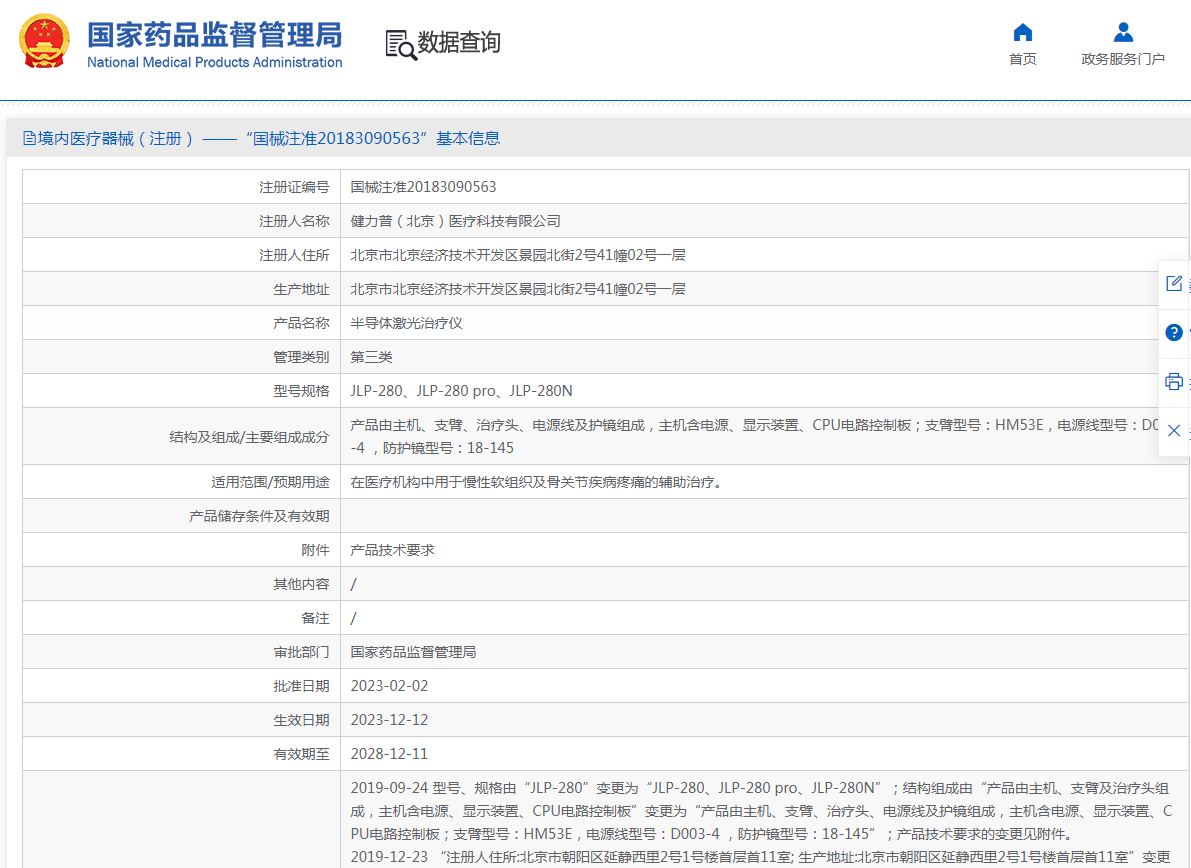Viewport: 1191px width, 868px height.
Task: Click the 产品名称 label cell
Action: 182,323
